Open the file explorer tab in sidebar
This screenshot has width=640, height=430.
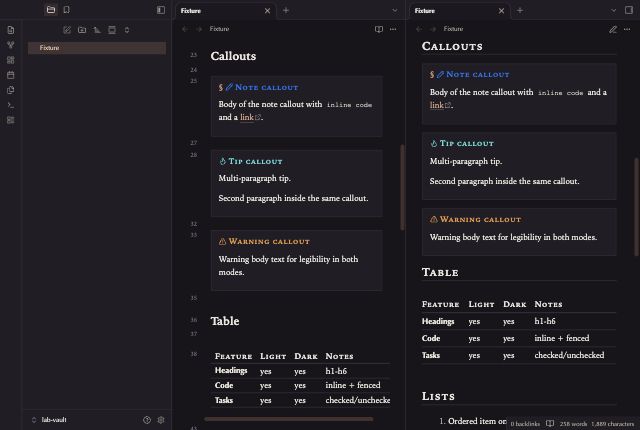coord(51,10)
